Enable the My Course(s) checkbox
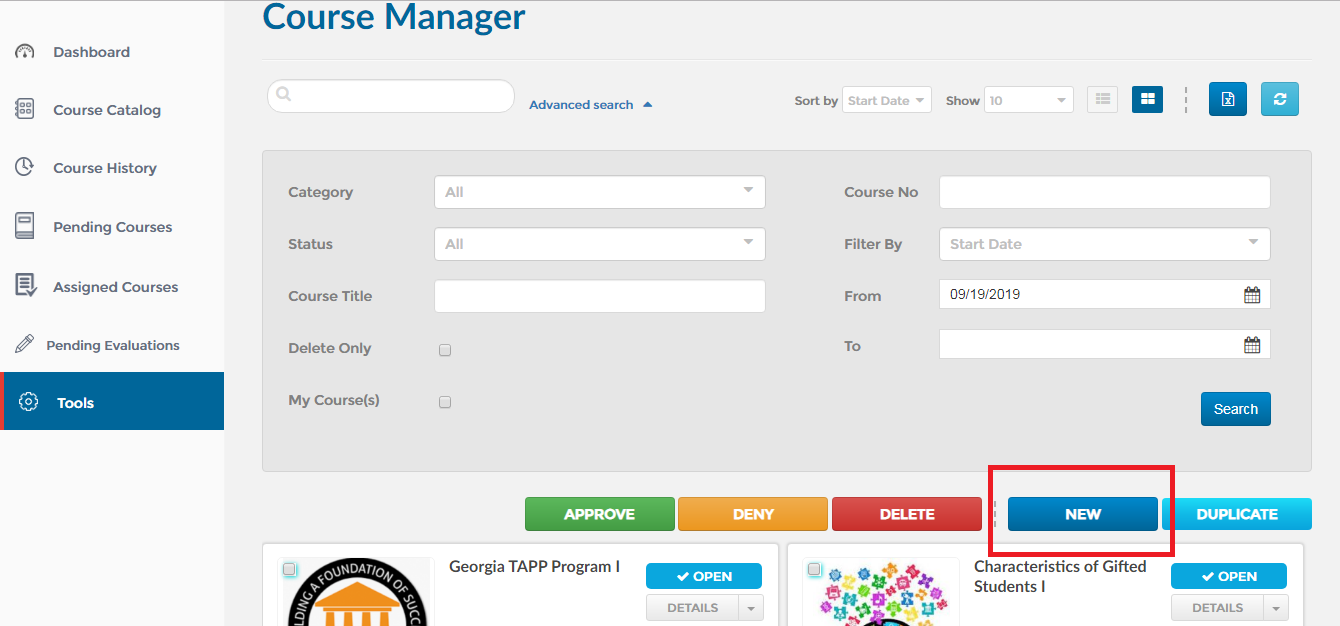Screen dimensions: 1340x626 point(445,402)
